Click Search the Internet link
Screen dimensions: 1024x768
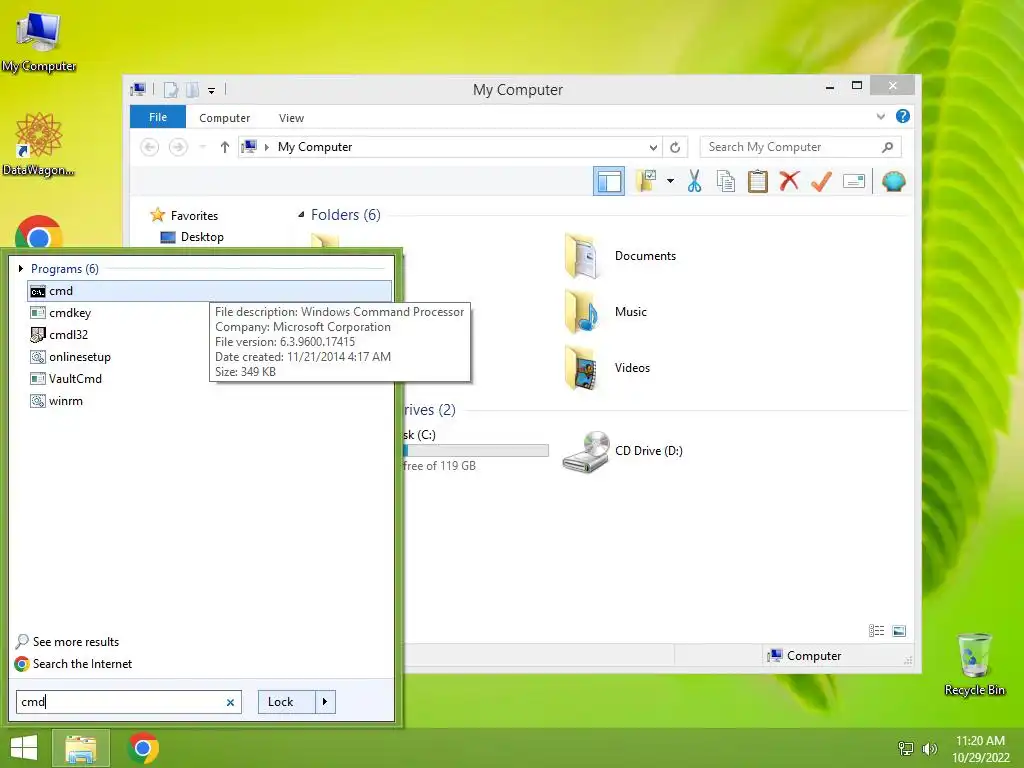point(73,664)
